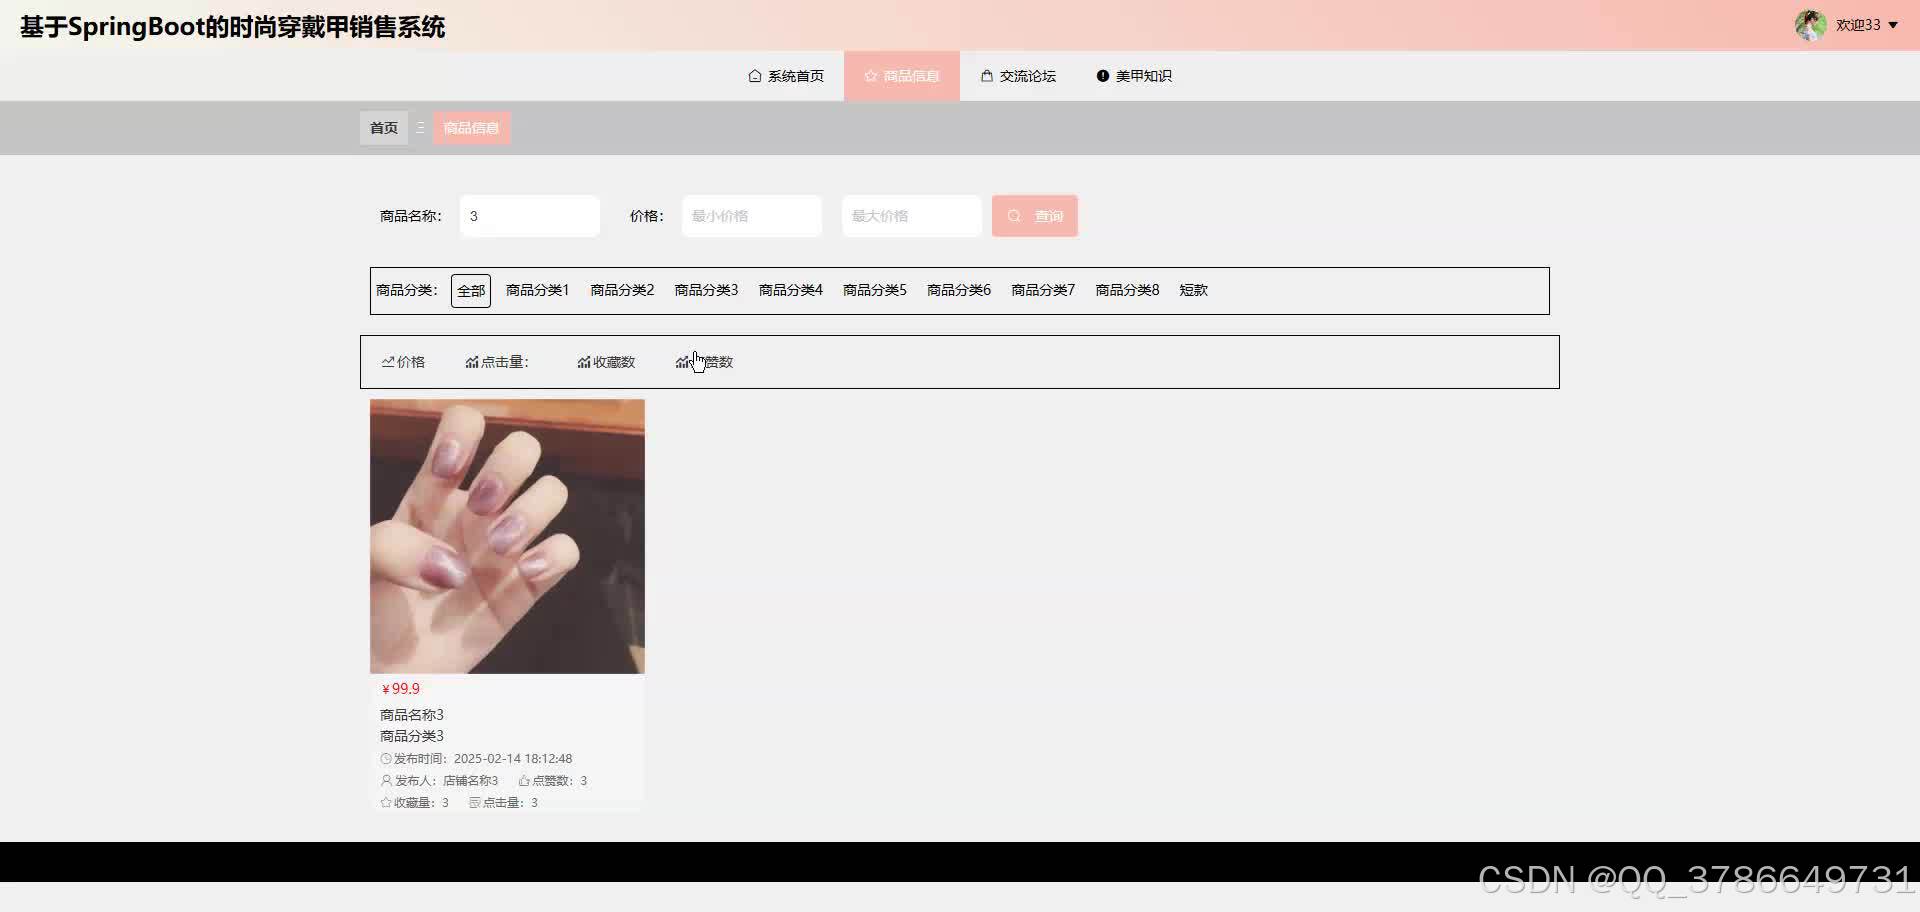Select the 商品分类3 filter
The image size is (1920, 912).
706,290
